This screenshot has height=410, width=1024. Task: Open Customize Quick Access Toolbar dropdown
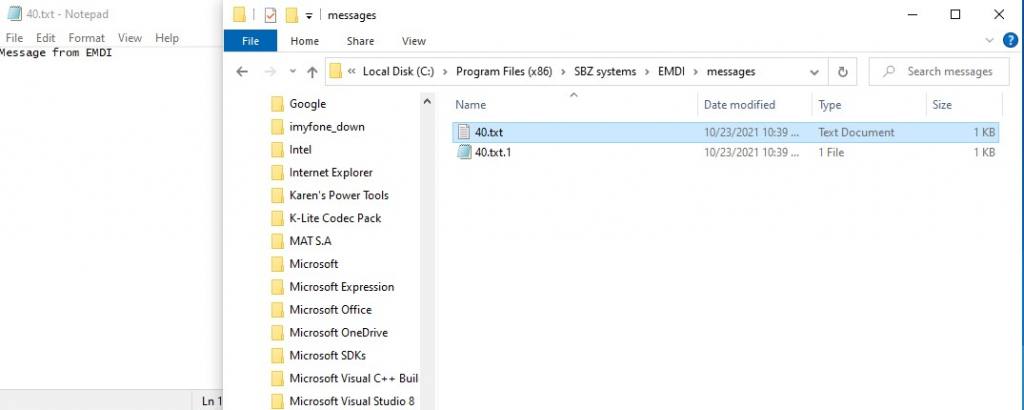click(x=309, y=16)
